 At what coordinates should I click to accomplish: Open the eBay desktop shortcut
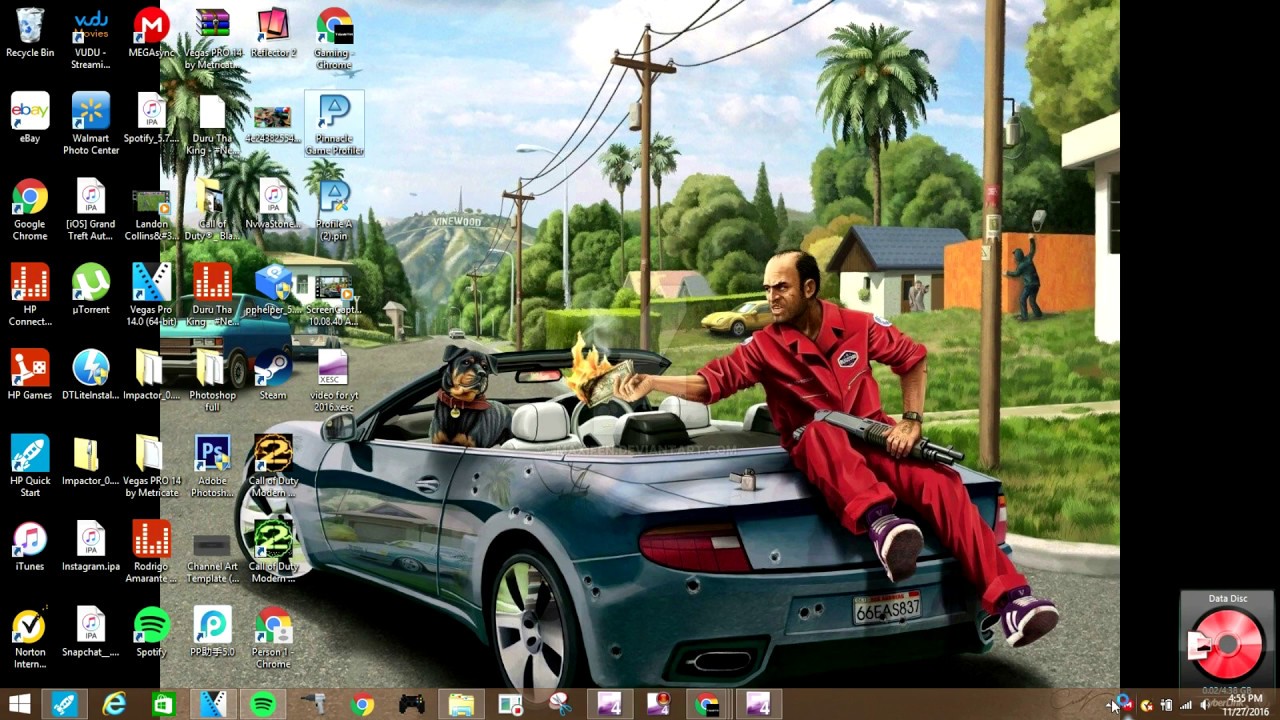(30, 119)
